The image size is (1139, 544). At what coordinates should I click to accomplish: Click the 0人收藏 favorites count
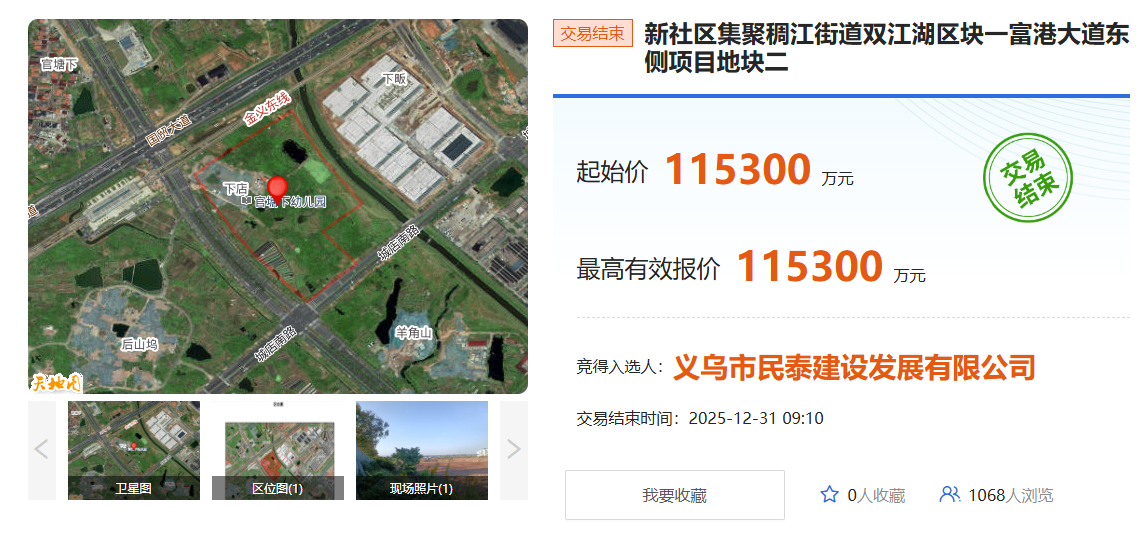876,496
